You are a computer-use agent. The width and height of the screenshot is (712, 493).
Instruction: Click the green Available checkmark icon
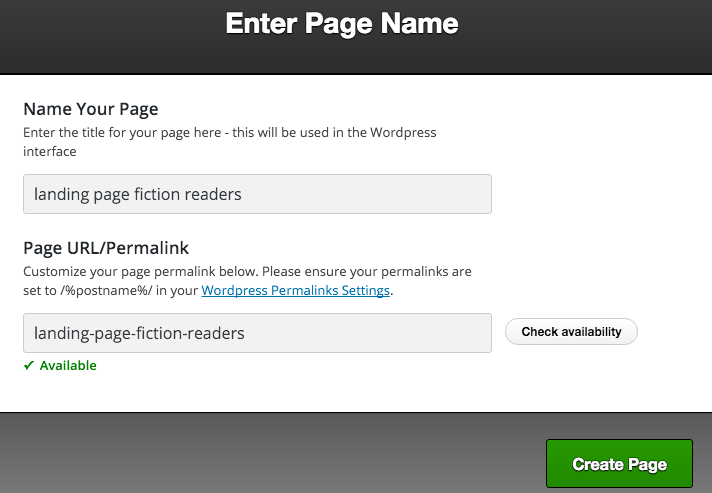point(29,365)
